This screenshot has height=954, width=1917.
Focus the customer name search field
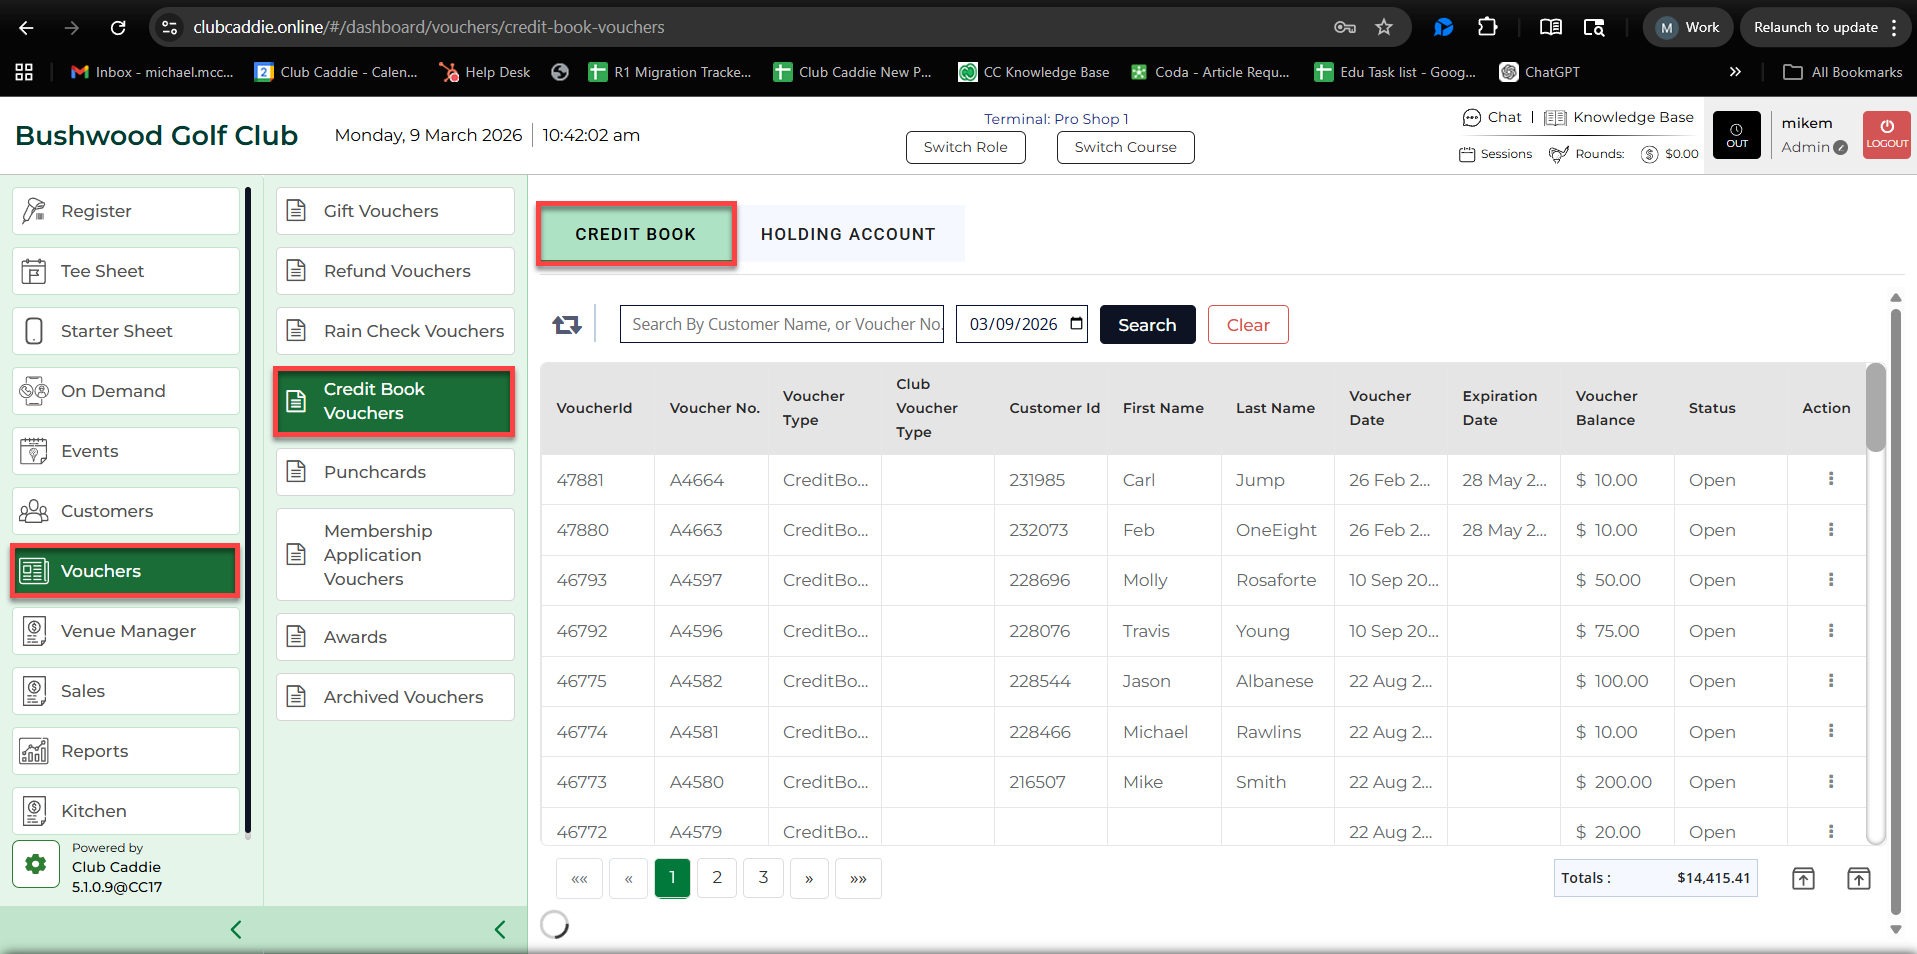[x=781, y=324]
